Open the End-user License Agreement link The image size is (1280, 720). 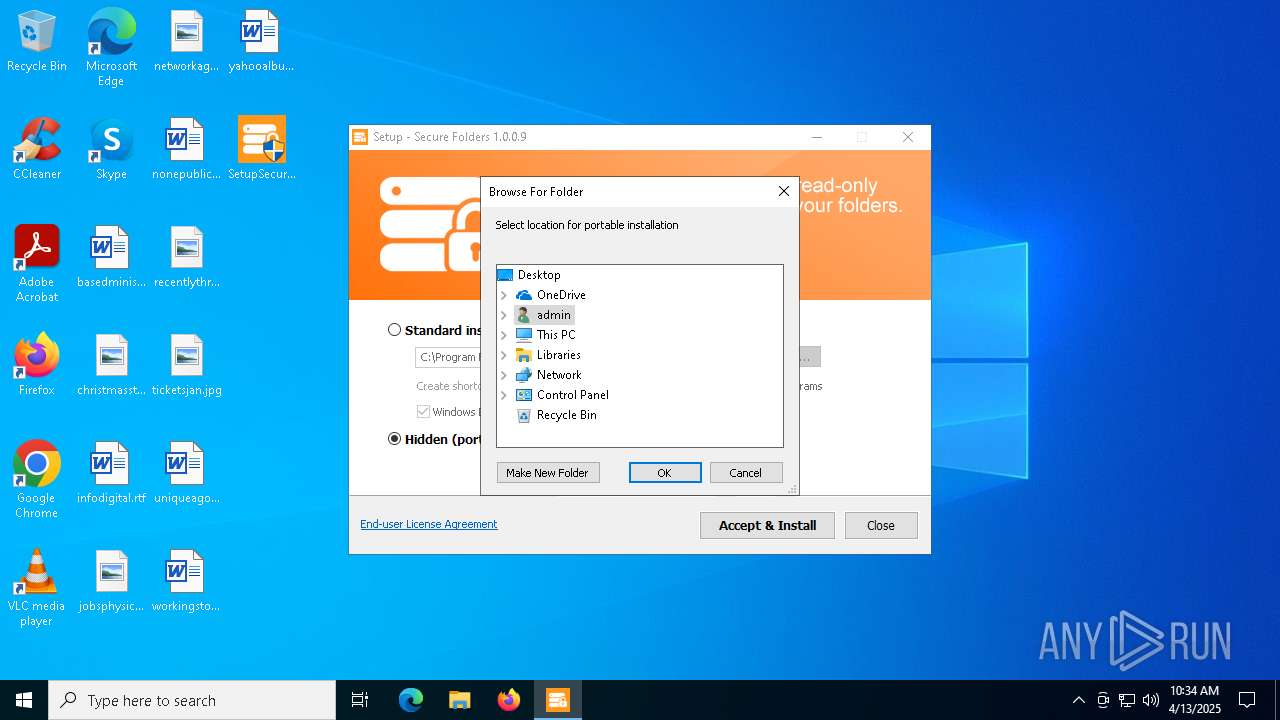point(429,524)
